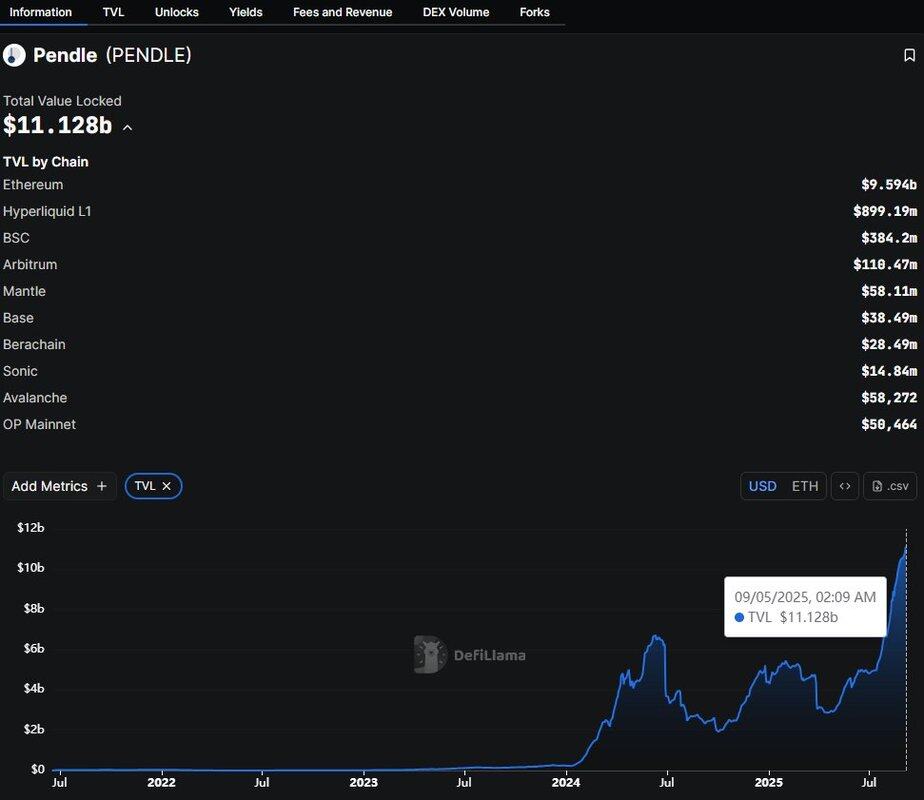924x800 pixels.
Task: Click the BSC chain label
Action: point(16,238)
